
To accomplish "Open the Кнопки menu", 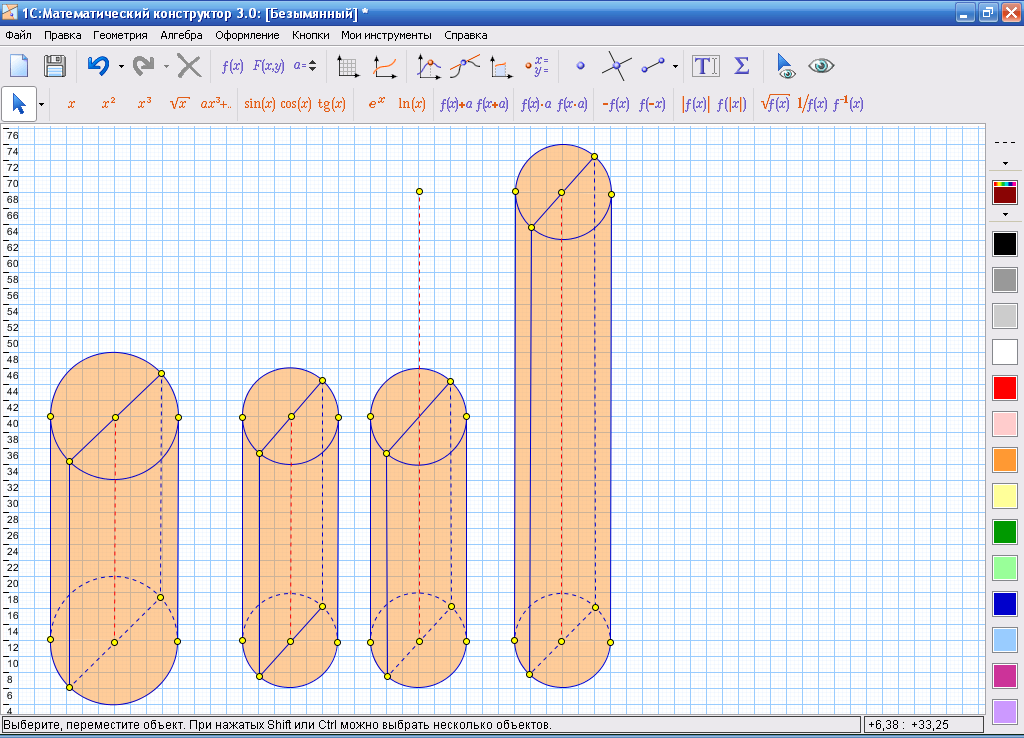I will click(x=311, y=35).
